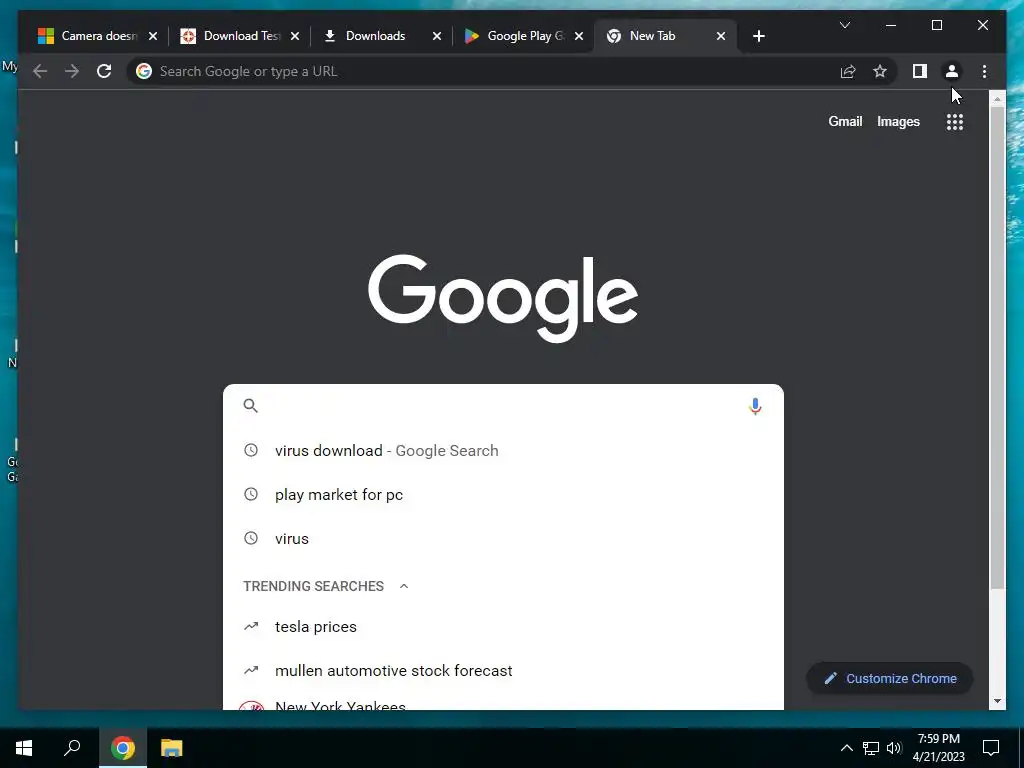The height and width of the screenshot is (768, 1024).
Task: Close the Camera doesn't tab
Action: 153,36
